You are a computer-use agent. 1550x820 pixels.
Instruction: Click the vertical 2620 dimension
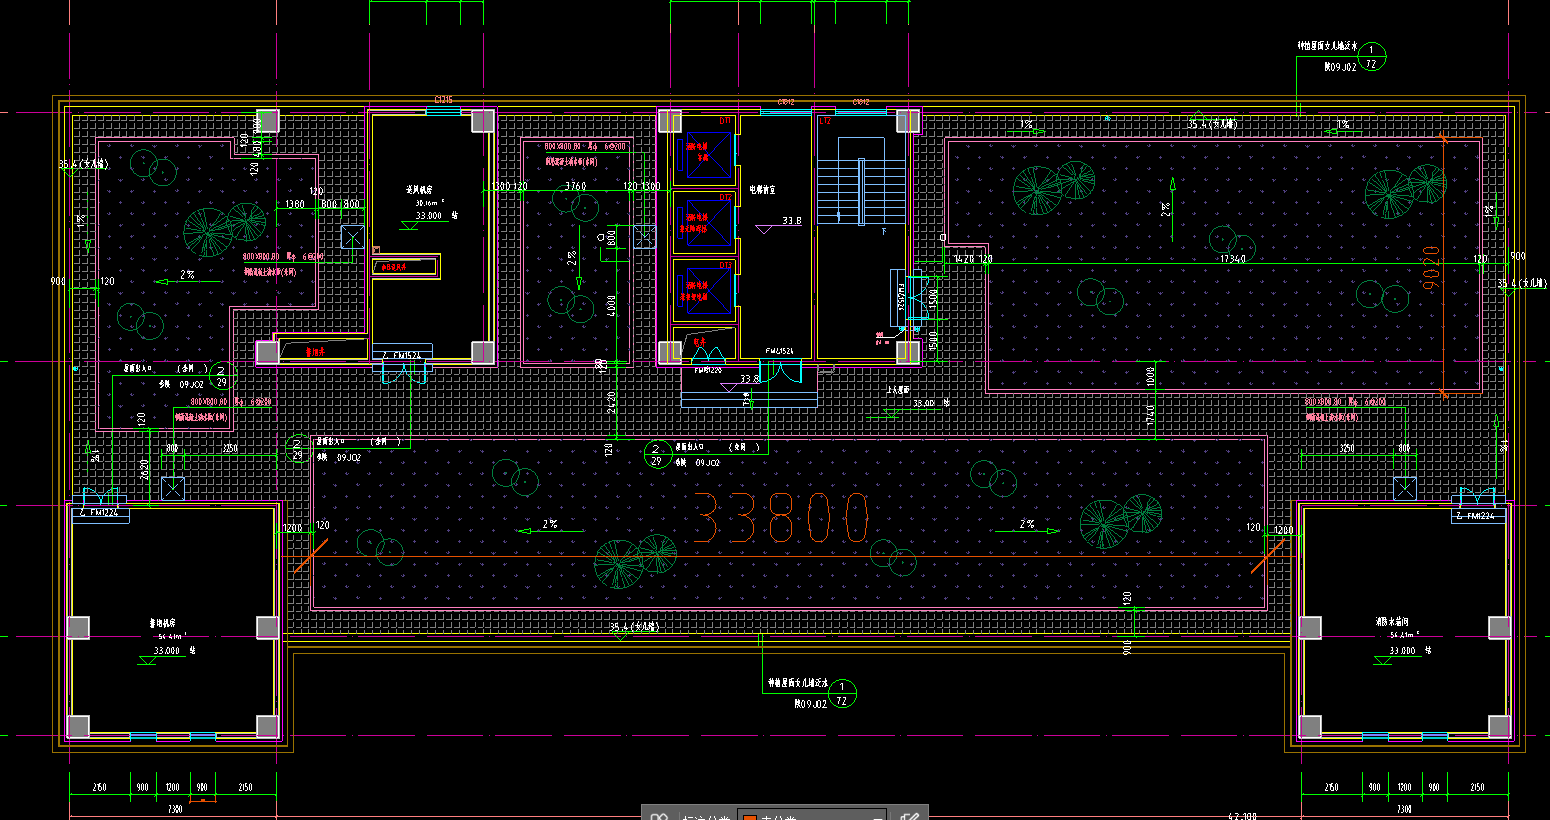tap(146, 470)
